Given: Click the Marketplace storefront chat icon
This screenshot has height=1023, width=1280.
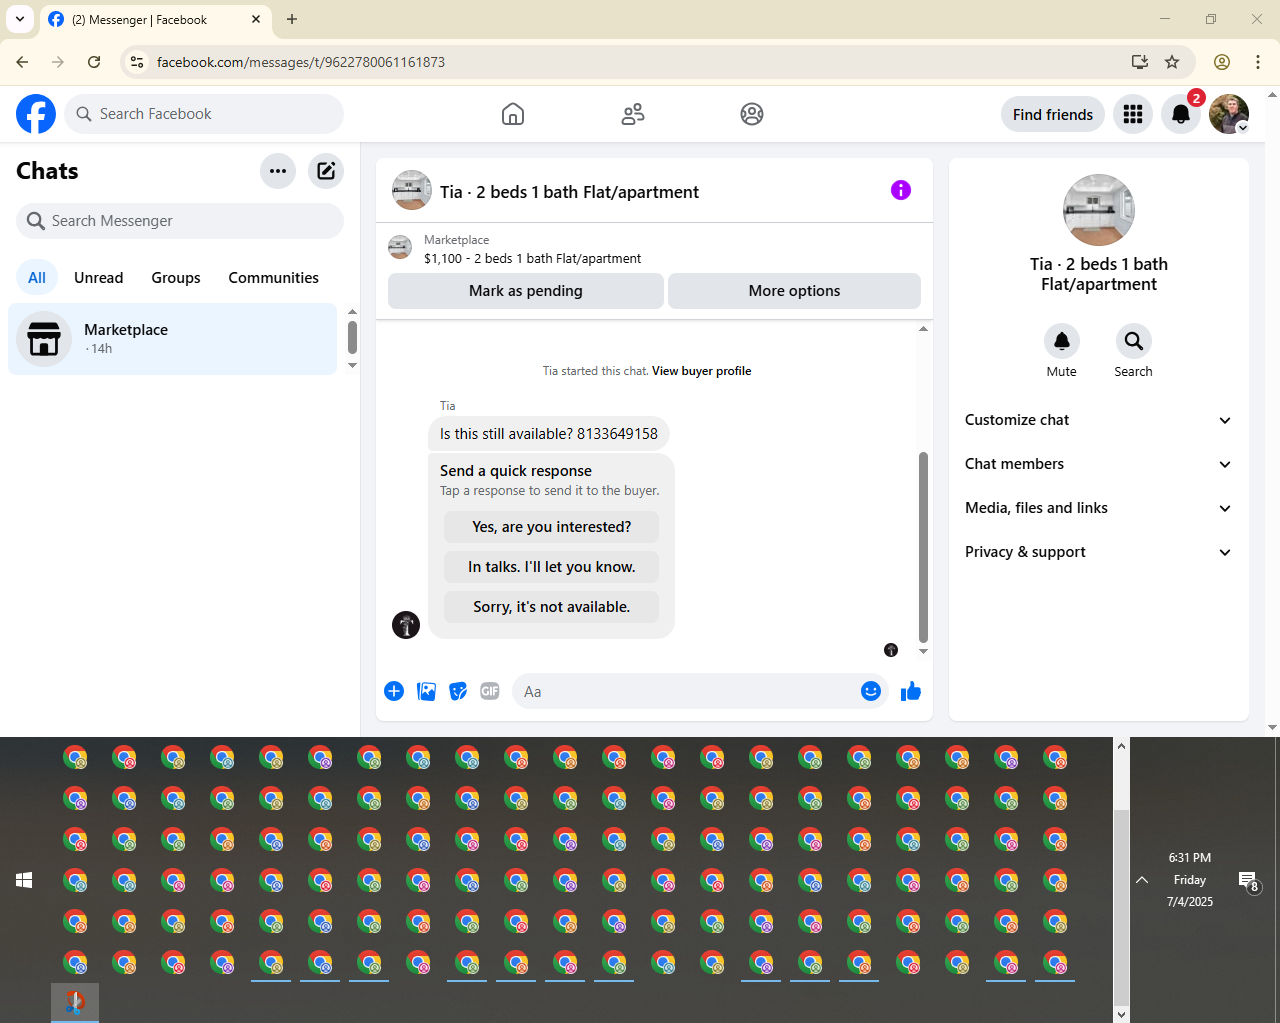Looking at the screenshot, I should [x=44, y=339].
